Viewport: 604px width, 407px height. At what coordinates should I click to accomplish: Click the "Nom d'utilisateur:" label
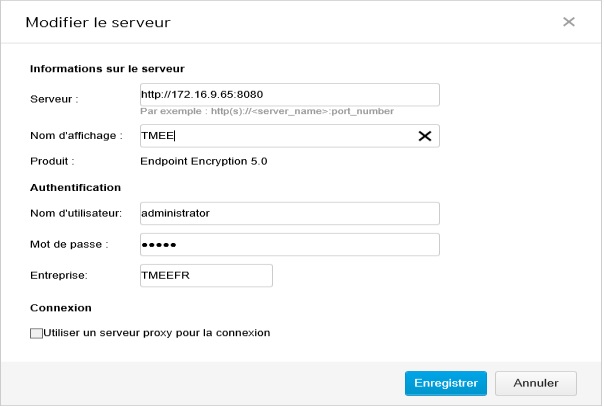(76, 213)
